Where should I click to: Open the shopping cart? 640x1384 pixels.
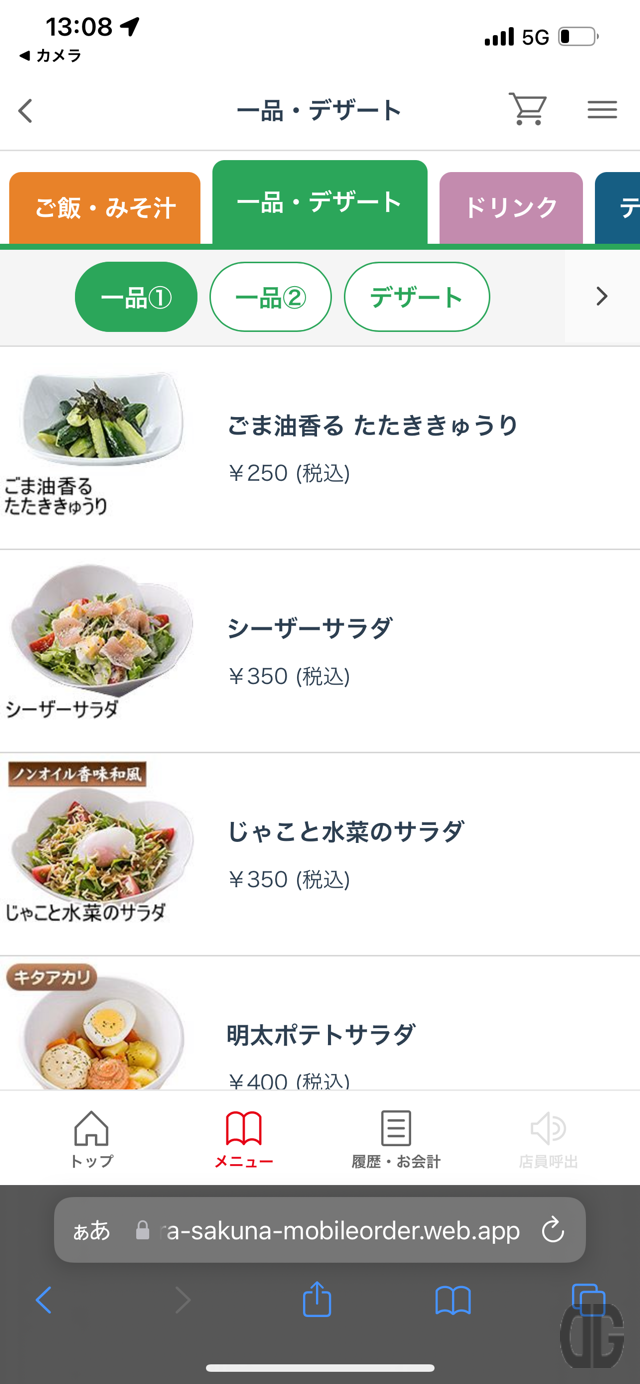click(x=527, y=109)
